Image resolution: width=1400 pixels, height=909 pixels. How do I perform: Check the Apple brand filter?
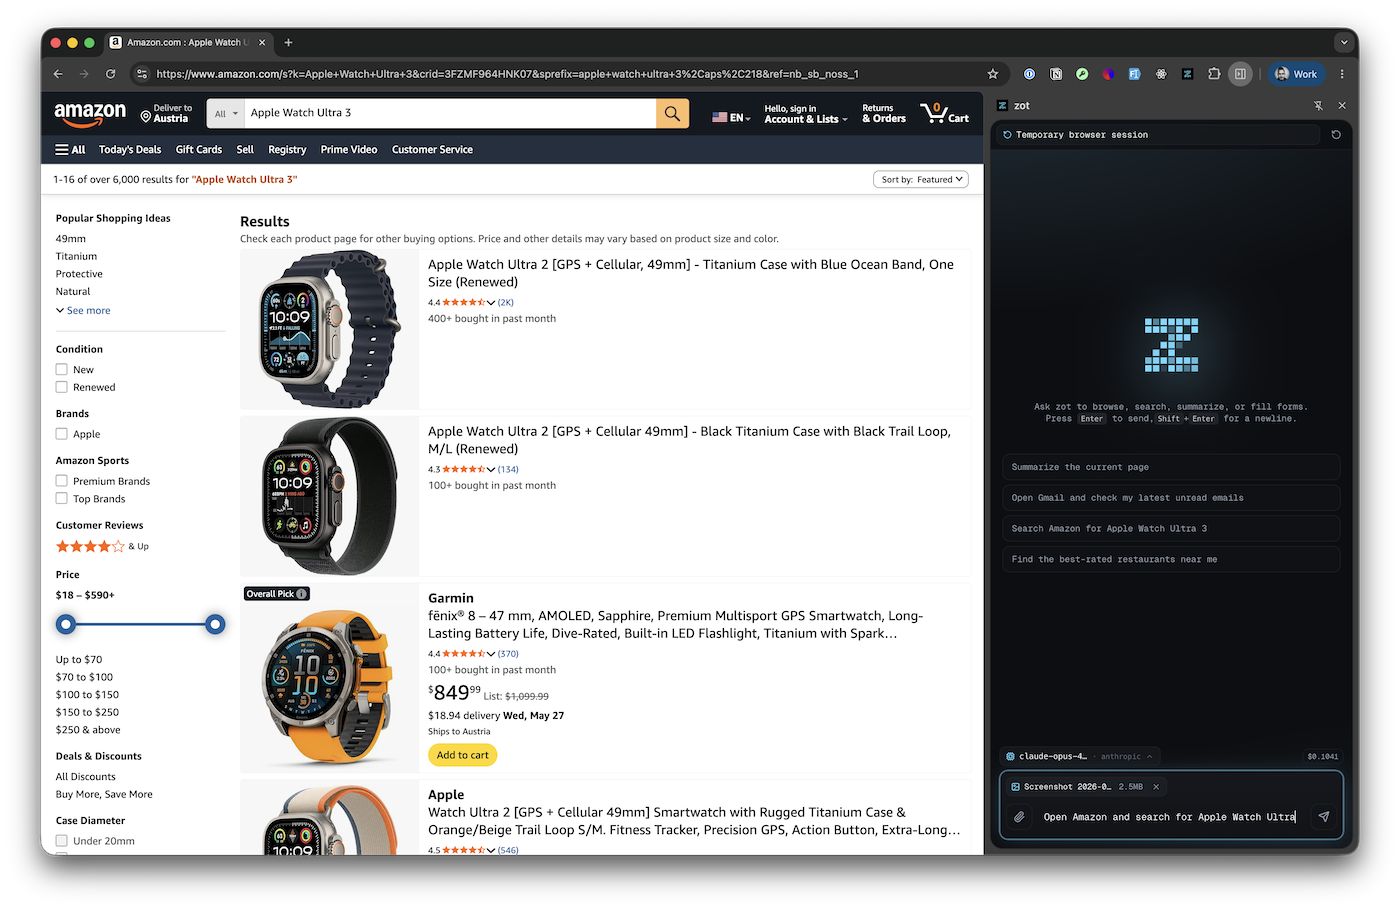click(62, 434)
